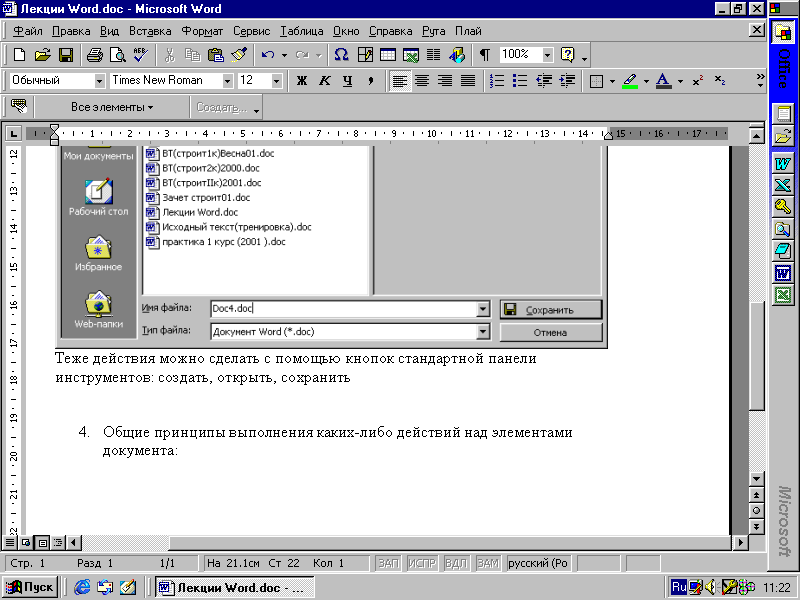Expand the Все элементы AutoText menu
The image size is (800, 600).
click(112, 107)
